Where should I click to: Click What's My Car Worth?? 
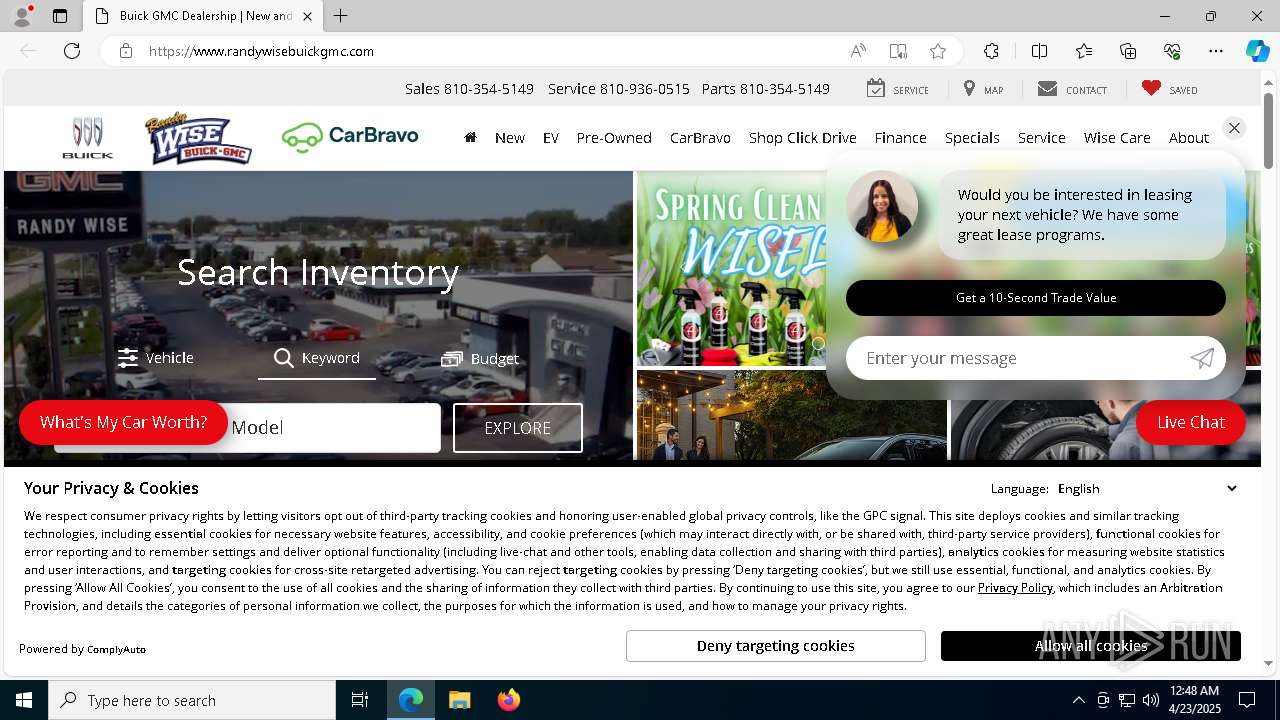click(123, 422)
